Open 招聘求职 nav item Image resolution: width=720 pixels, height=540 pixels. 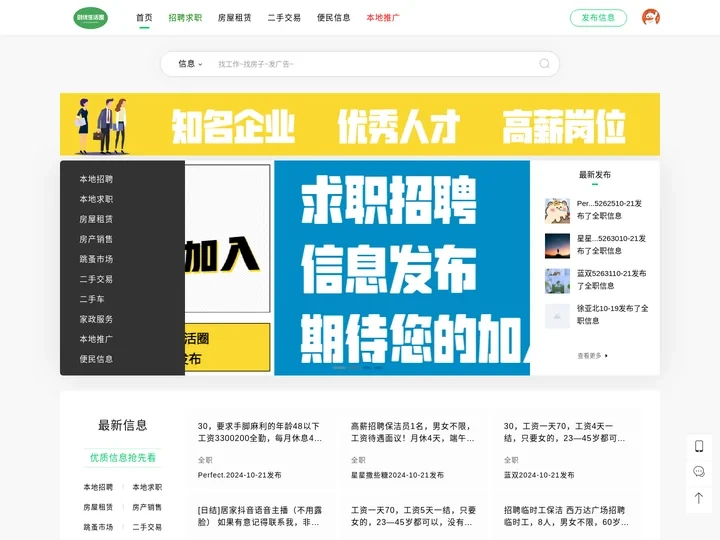185,17
